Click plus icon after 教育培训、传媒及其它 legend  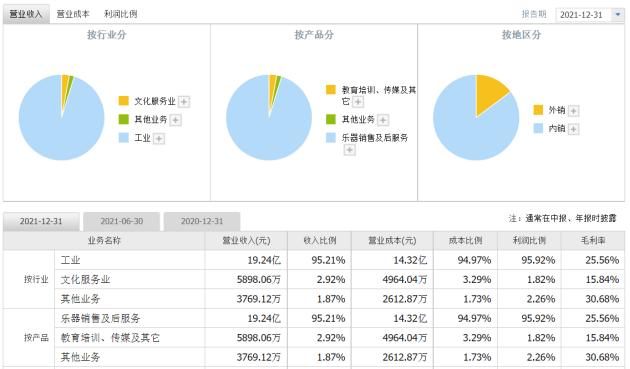pos(358,102)
